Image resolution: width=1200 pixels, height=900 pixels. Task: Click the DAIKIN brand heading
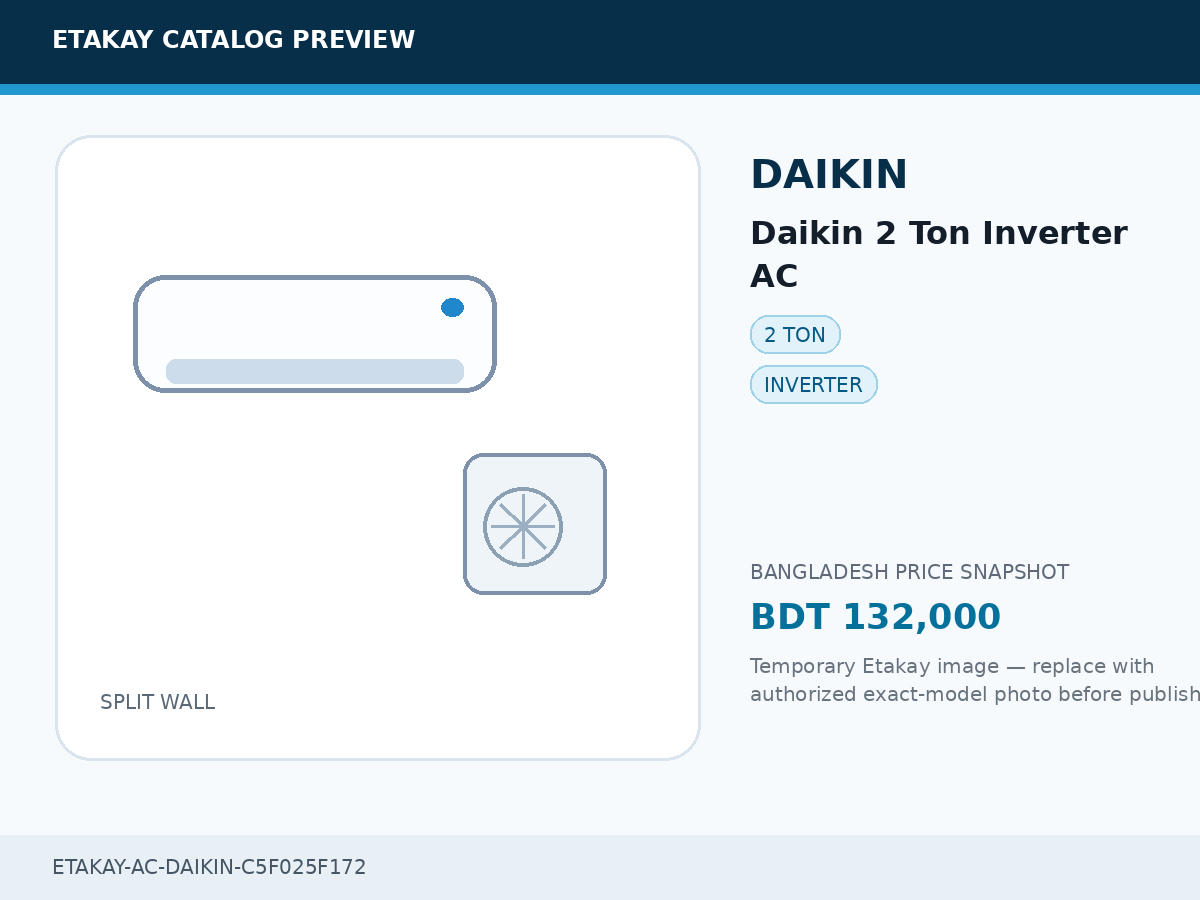pos(829,175)
